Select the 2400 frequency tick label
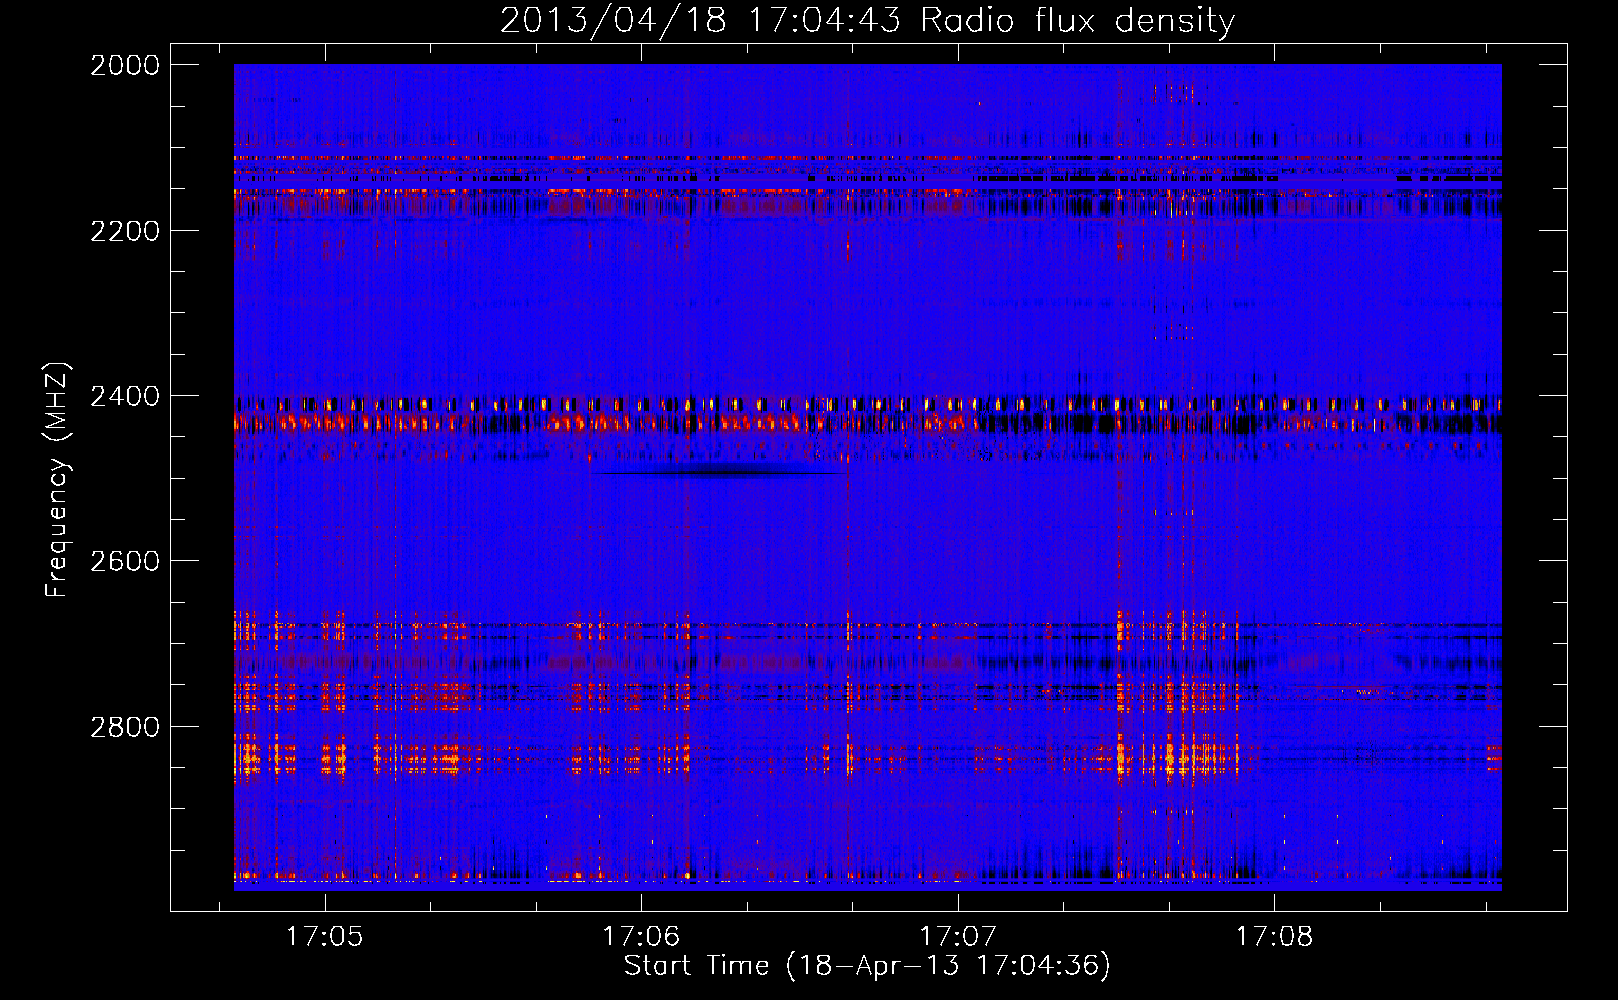1618x1000 pixels. pos(125,397)
